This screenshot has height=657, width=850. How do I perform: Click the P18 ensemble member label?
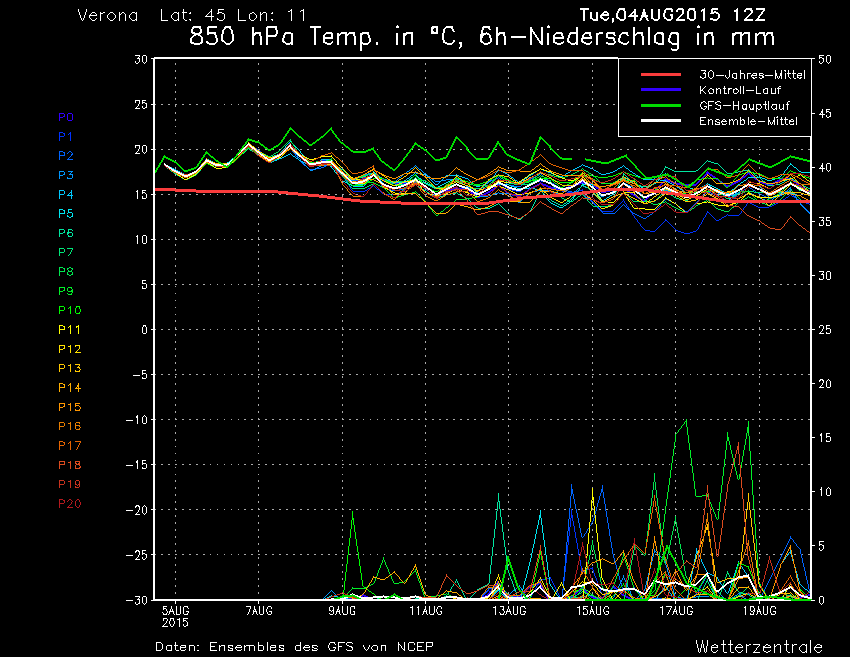pyautogui.click(x=69, y=465)
